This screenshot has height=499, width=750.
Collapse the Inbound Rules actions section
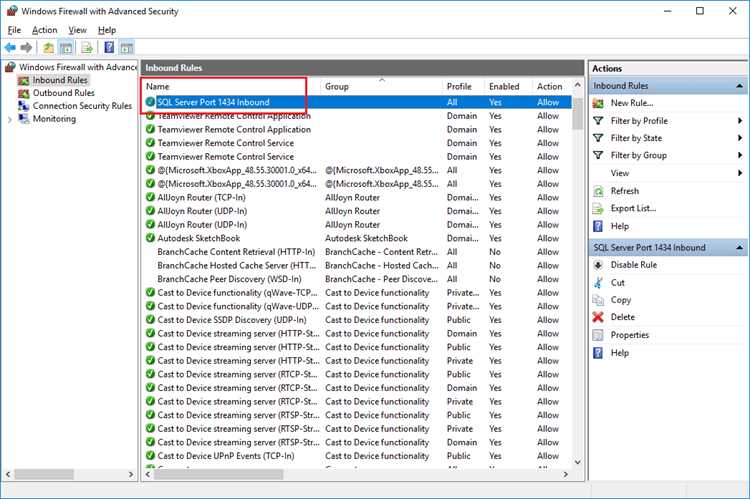tap(739, 86)
